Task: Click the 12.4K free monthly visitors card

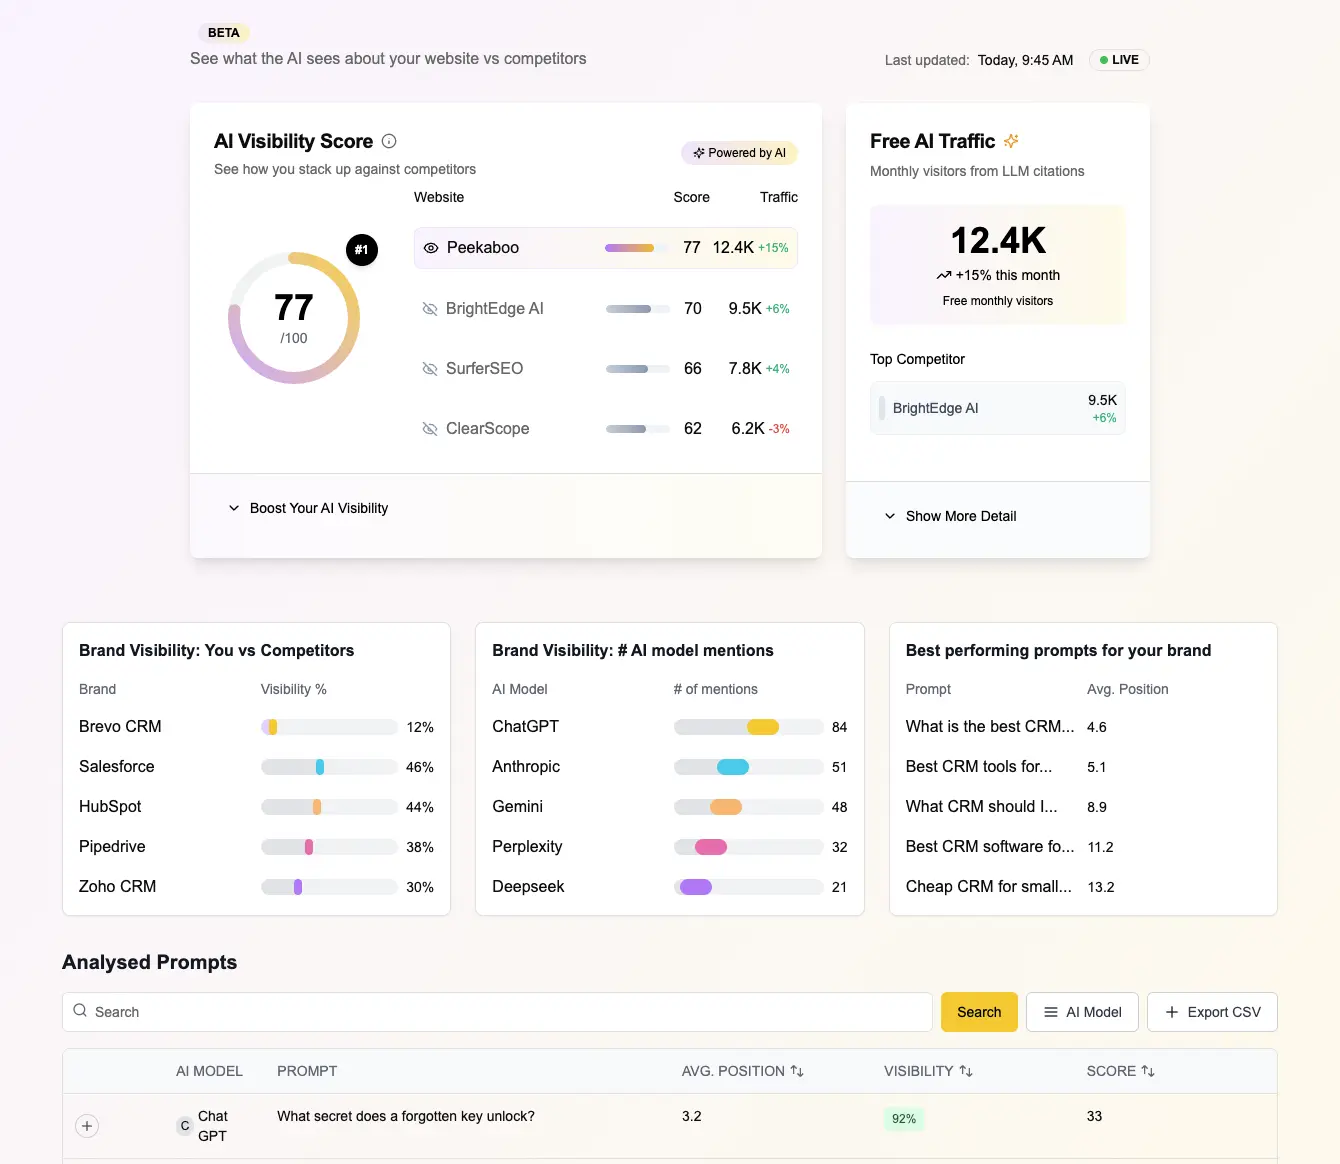Action: [x=998, y=265]
